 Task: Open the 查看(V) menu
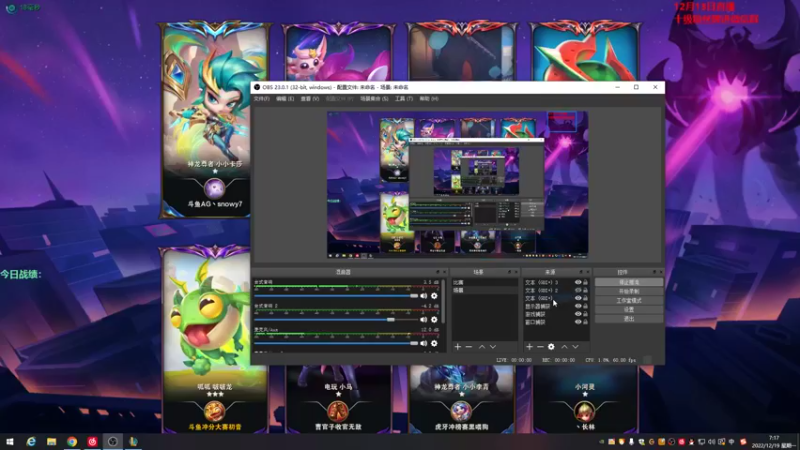[x=310, y=98]
